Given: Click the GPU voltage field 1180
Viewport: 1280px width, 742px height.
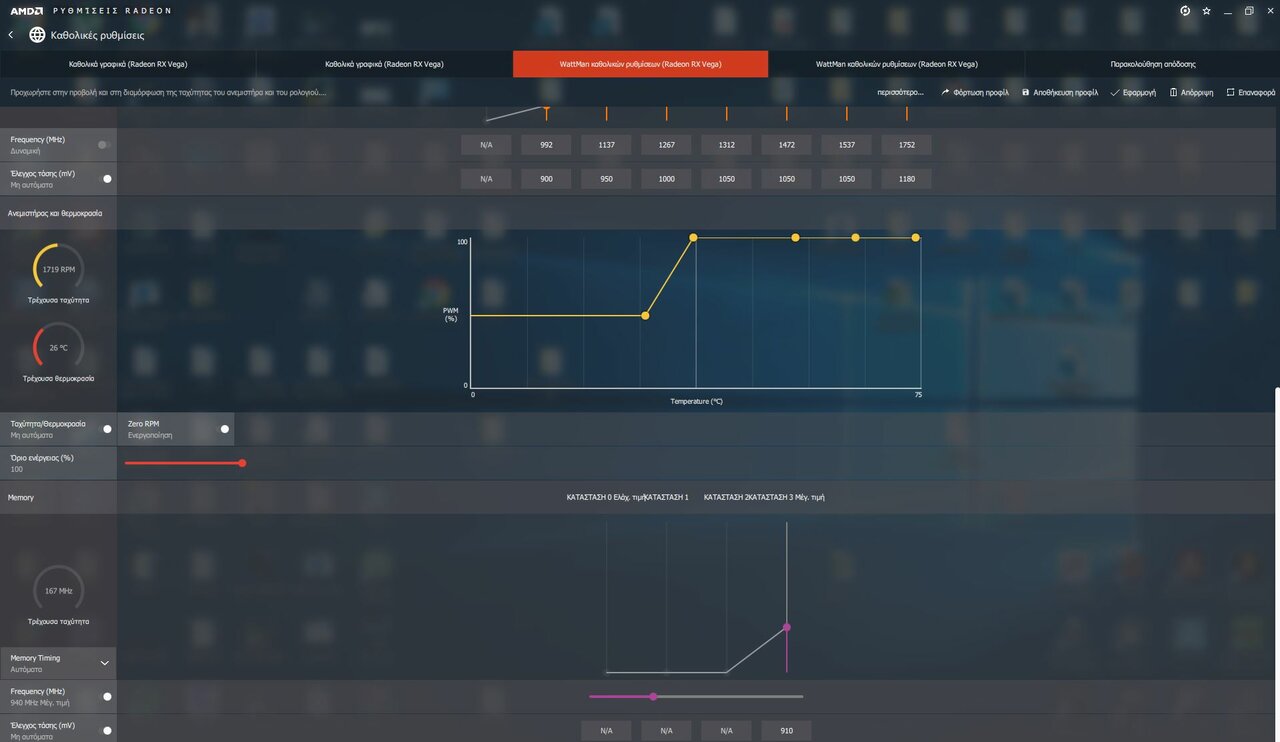Looking at the screenshot, I should point(906,179).
